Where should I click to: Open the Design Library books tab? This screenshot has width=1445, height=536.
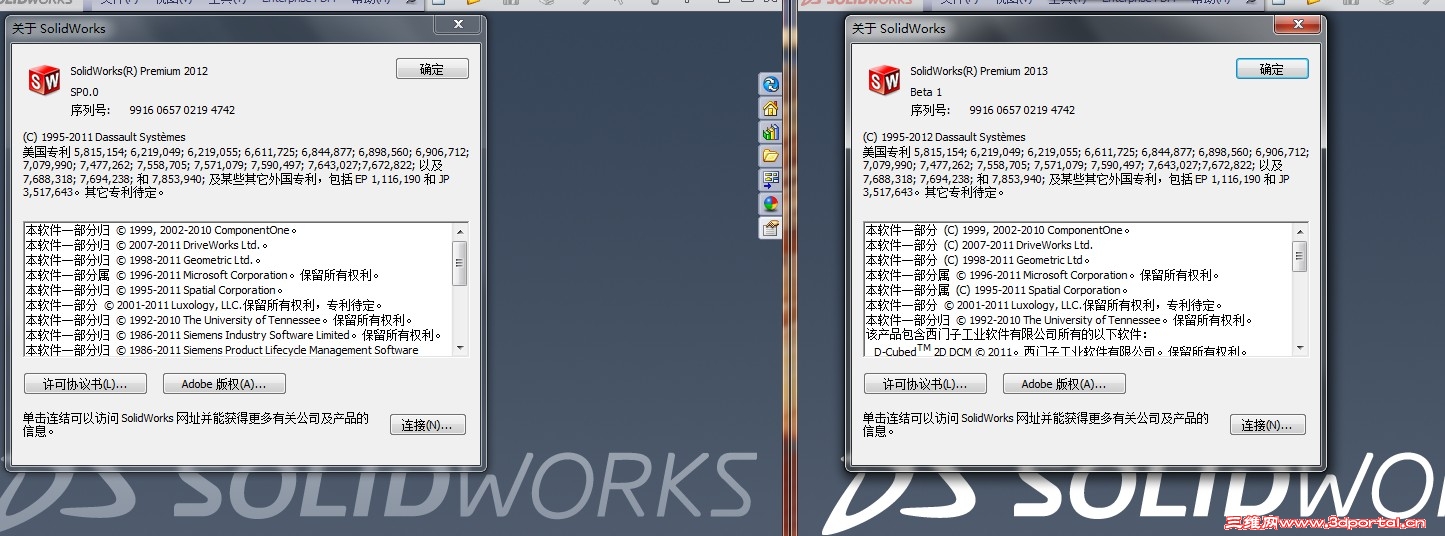770,132
